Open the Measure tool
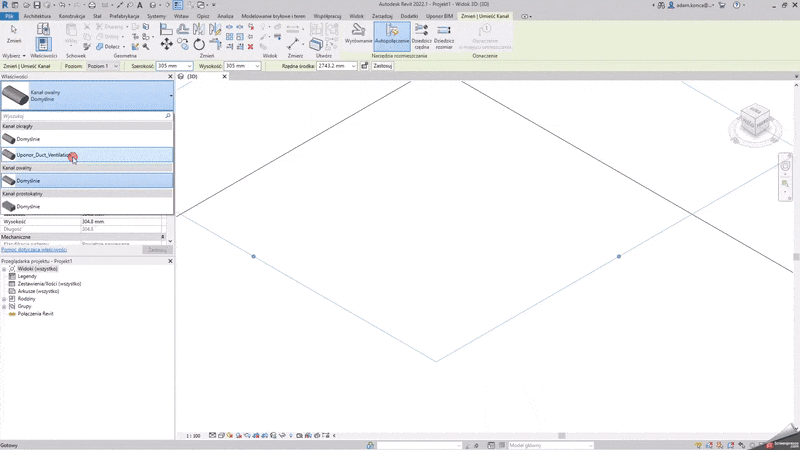The height and width of the screenshot is (450, 800). [x=293, y=44]
